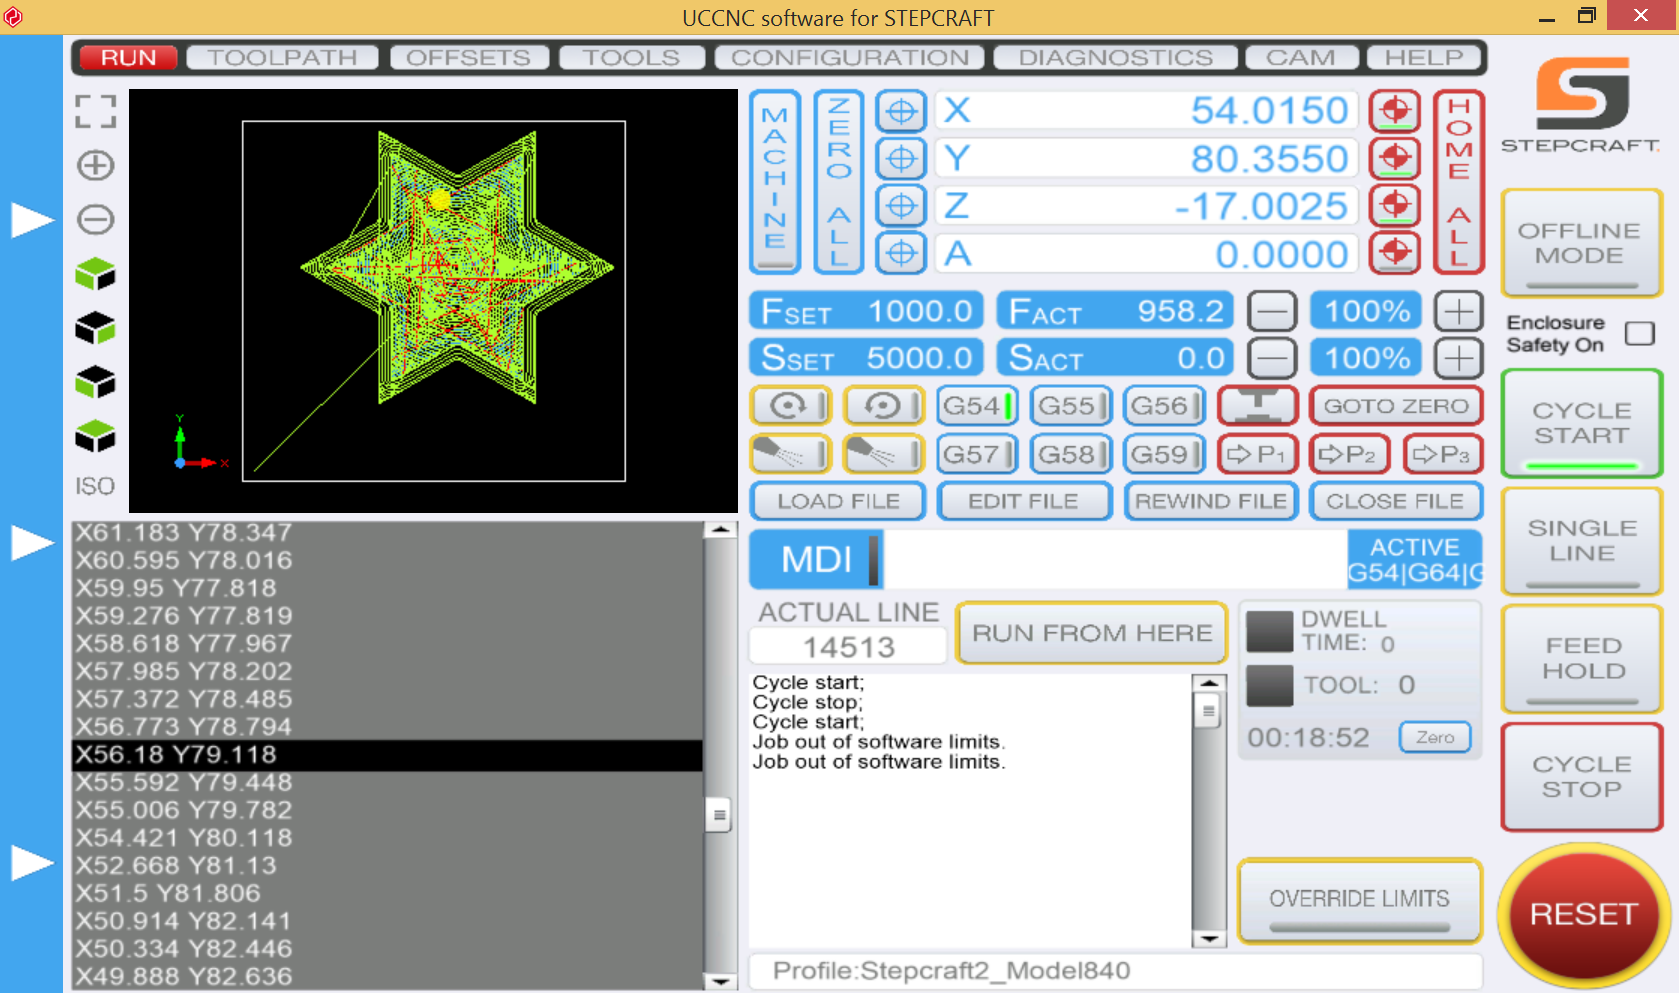Activate G55 work offset
The width and height of the screenshot is (1679, 993).
(1071, 406)
